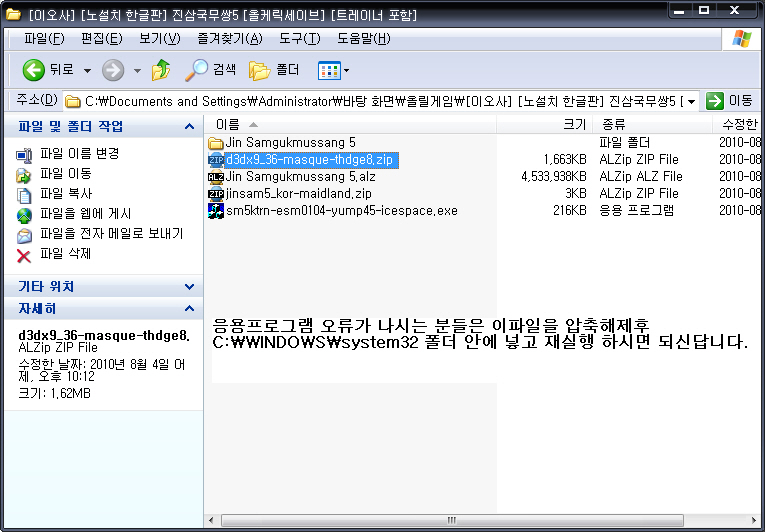Sort by the 크기 column header
This screenshot has width=765, height=532.
coord(544,125)
